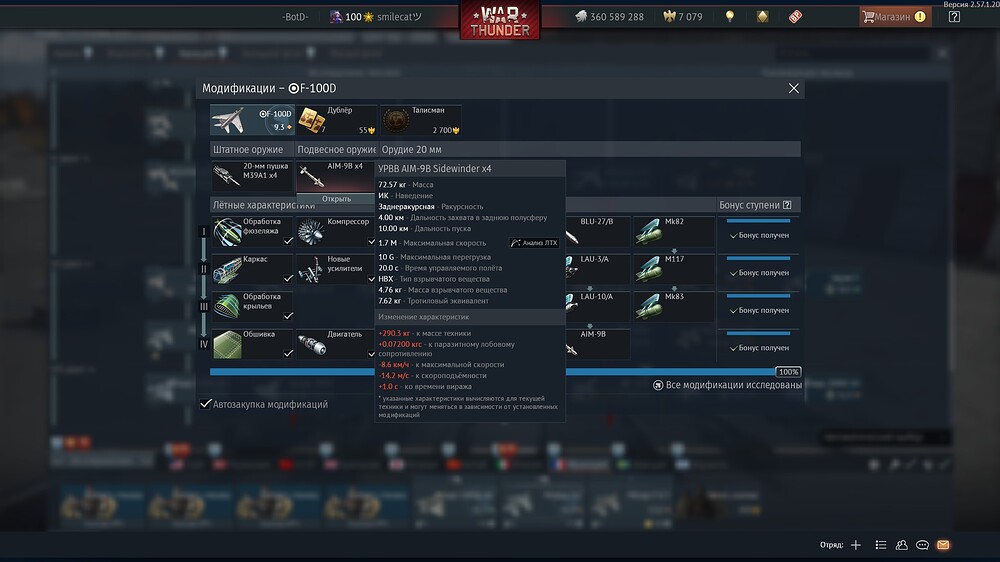This screenshot has height=562, width=1000.
Task: Click the War Thunder logo
Action: (x=500, y=20)
